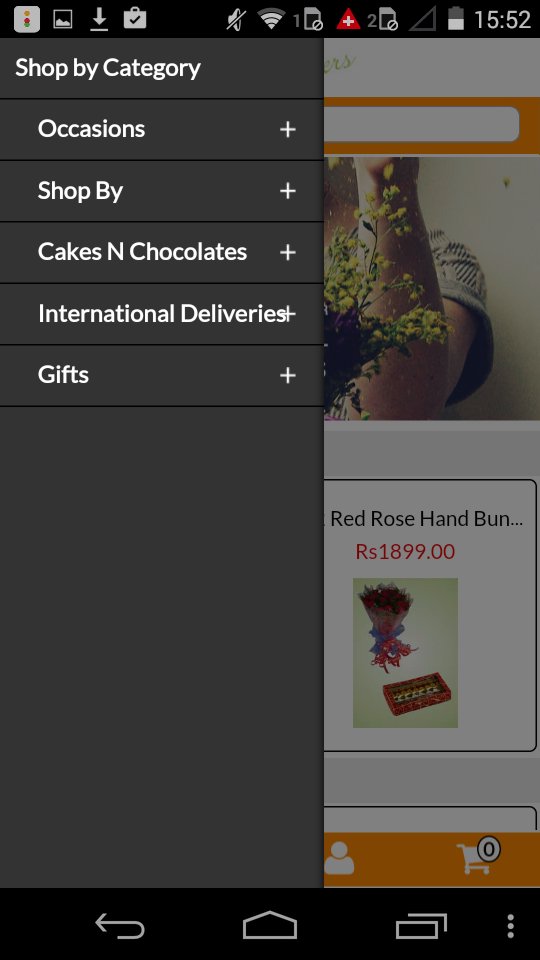The image size is (540, 960).
Task: Tap the Shop by Category header
Action: click(x=108, y=68)
